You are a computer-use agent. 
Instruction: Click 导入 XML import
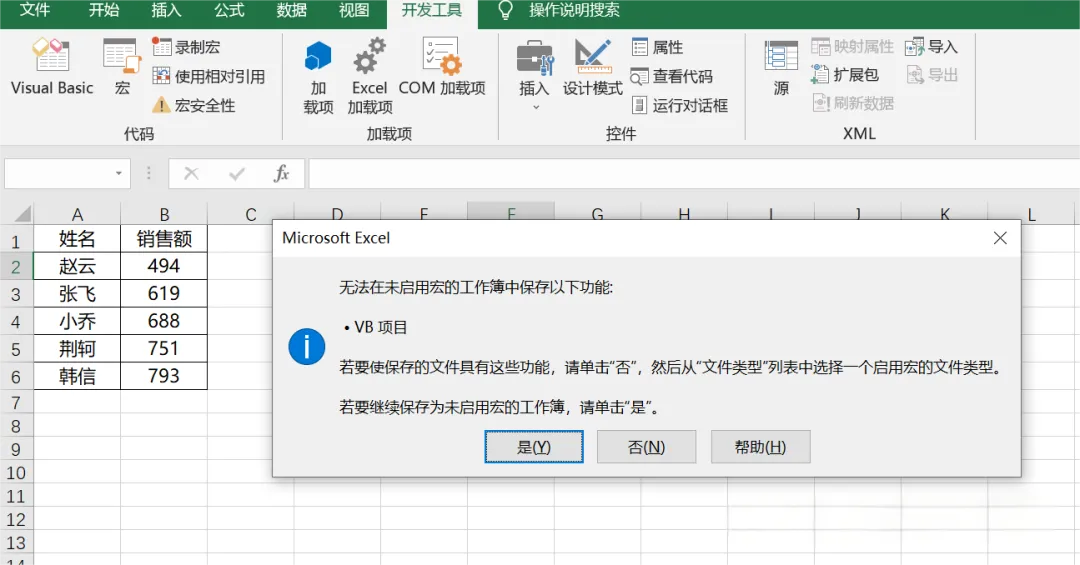(x=931, y=47)
